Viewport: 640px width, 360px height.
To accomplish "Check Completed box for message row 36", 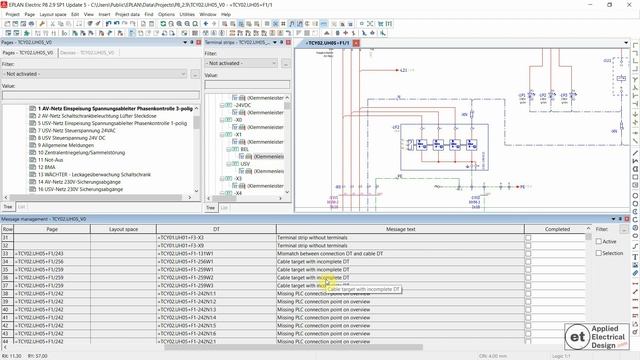I will 528,278.
